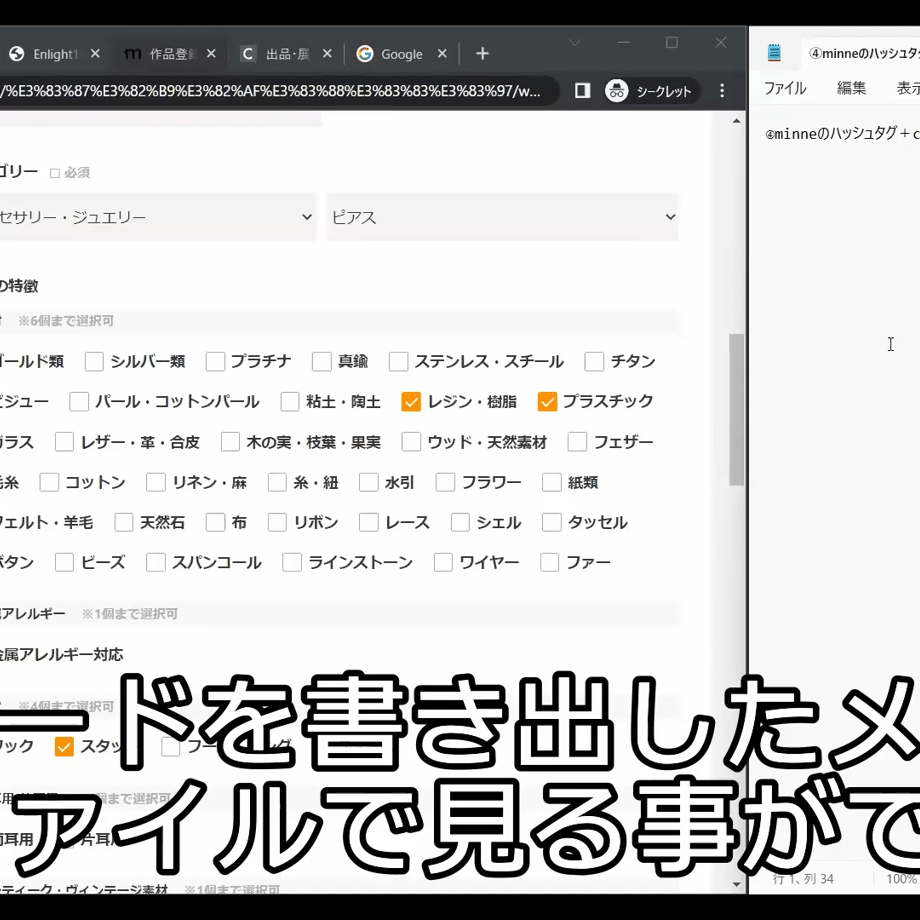Check the レース checkbox
The width and height of the screenshot is (920, 920).
pyautogui.click(x=368, y=522)
